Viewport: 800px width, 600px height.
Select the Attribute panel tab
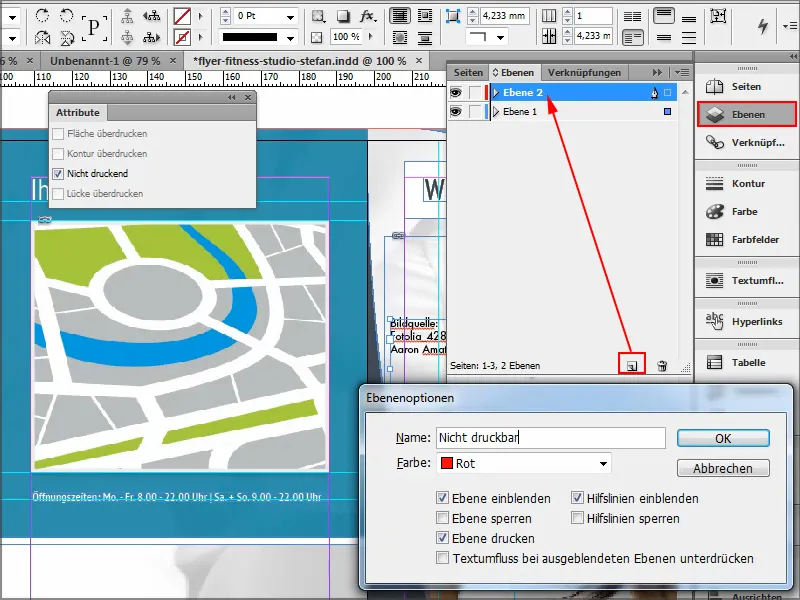[78, 113]
